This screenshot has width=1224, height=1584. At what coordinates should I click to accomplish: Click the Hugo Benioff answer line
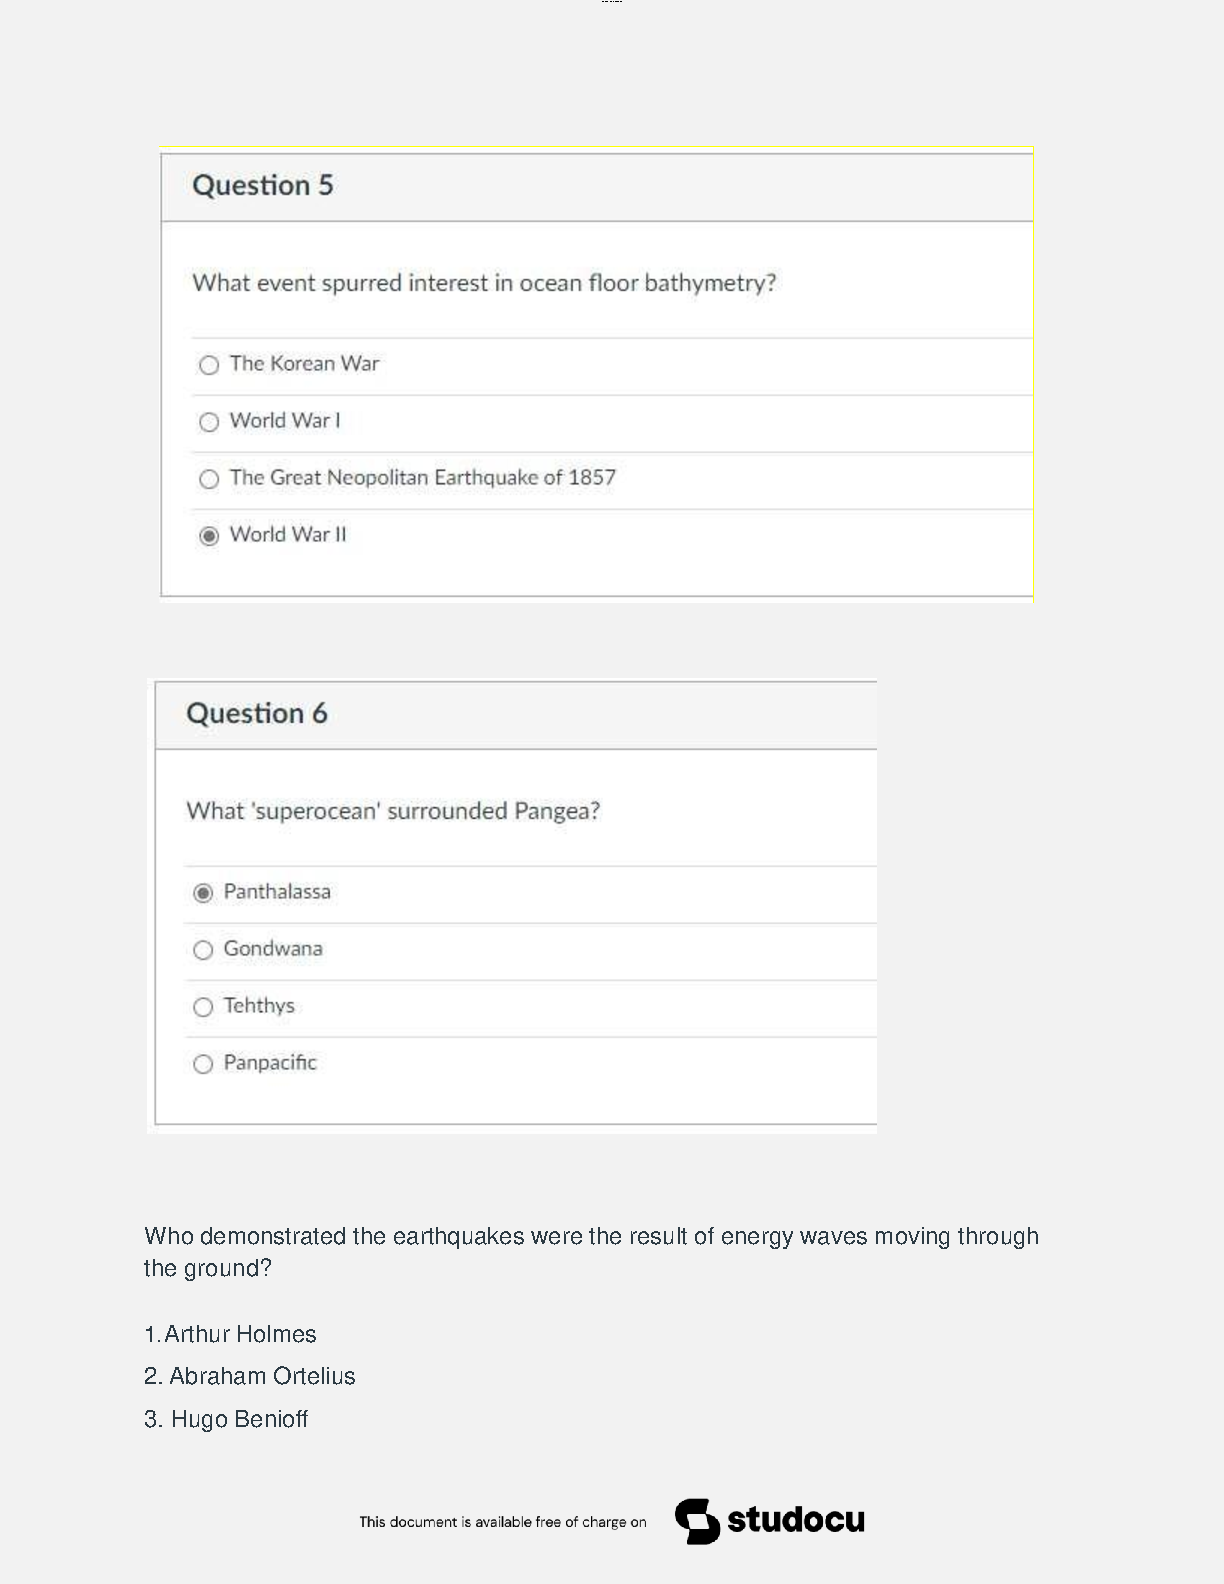click(x=227, y=1419)
